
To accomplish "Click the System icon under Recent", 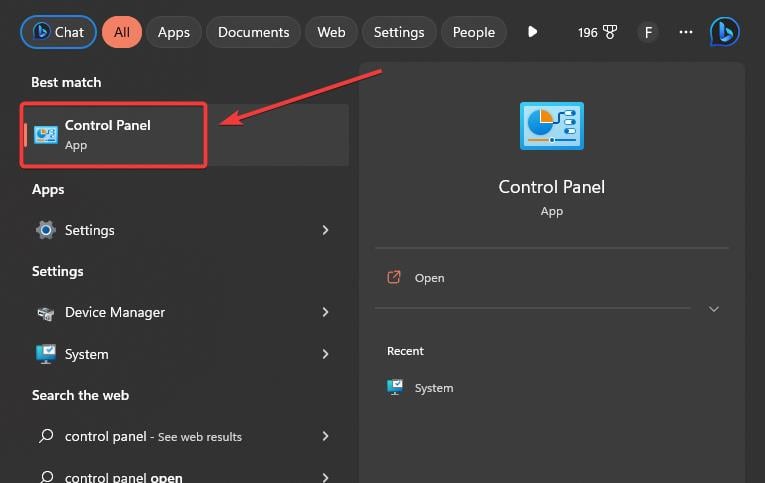I will click(395, 387).
